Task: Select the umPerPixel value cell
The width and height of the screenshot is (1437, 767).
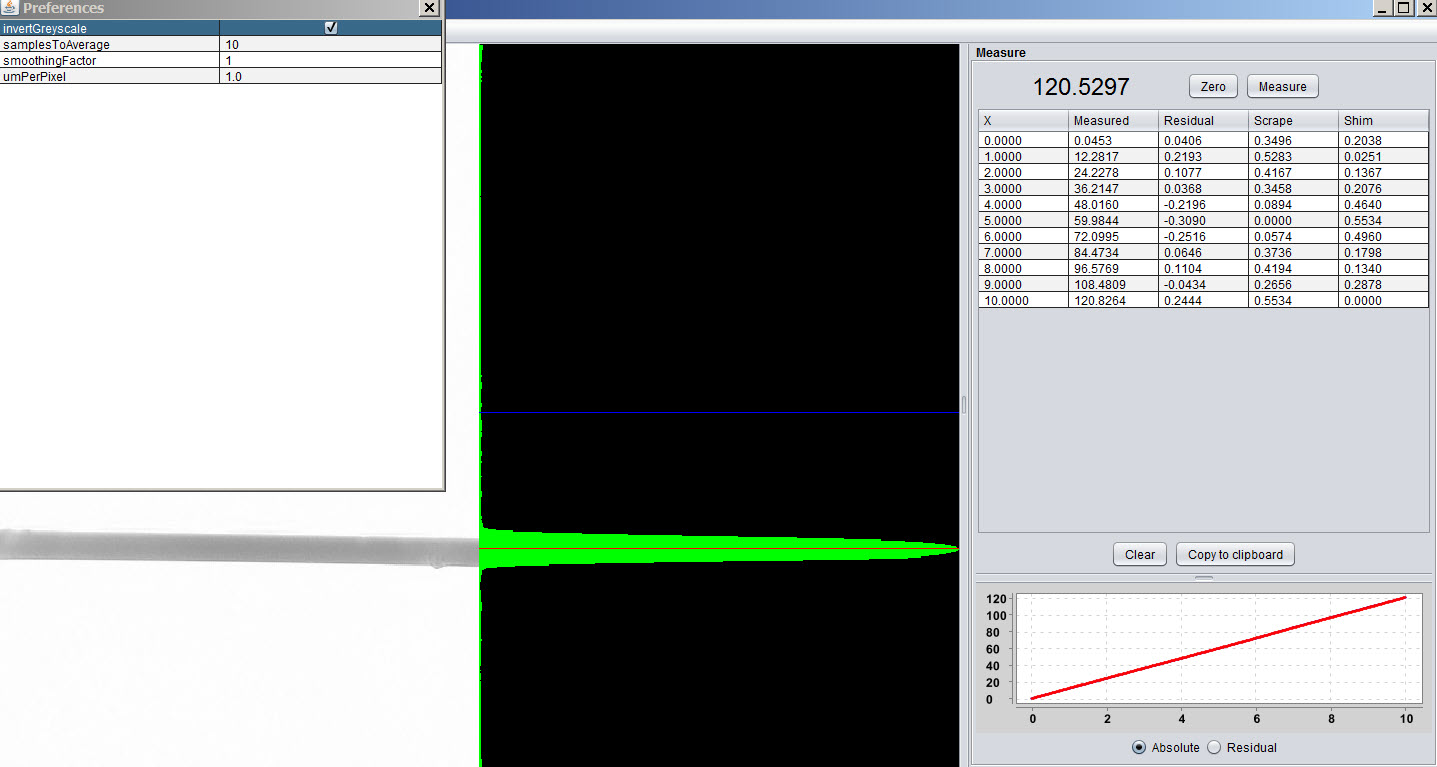Action: tap(330, 76)
